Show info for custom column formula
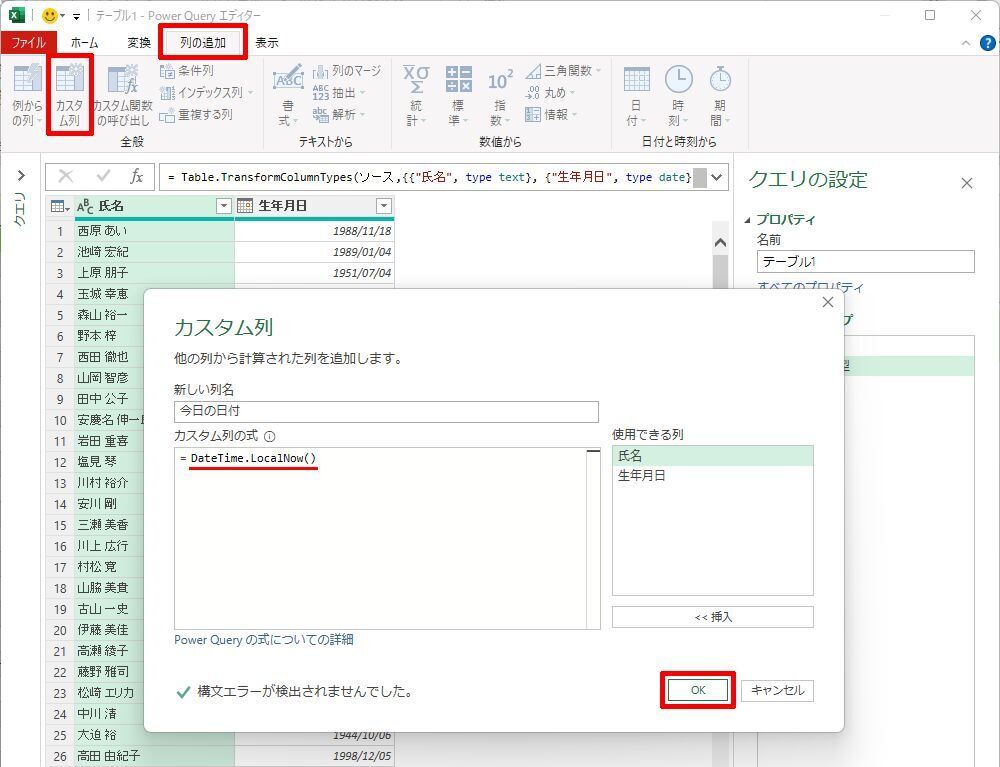The image size is (1000, 767). pos(269,437)
